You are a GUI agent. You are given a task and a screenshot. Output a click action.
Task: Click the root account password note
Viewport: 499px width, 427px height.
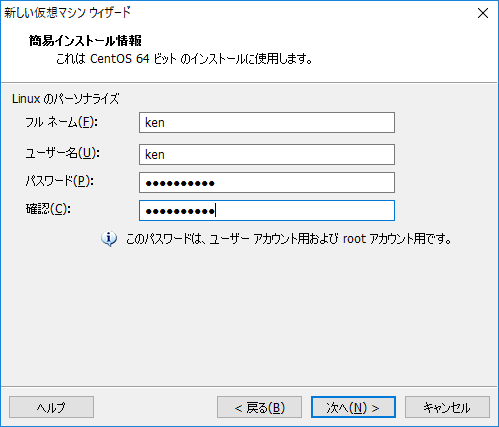pyautogui.click(x=289, y=239)
